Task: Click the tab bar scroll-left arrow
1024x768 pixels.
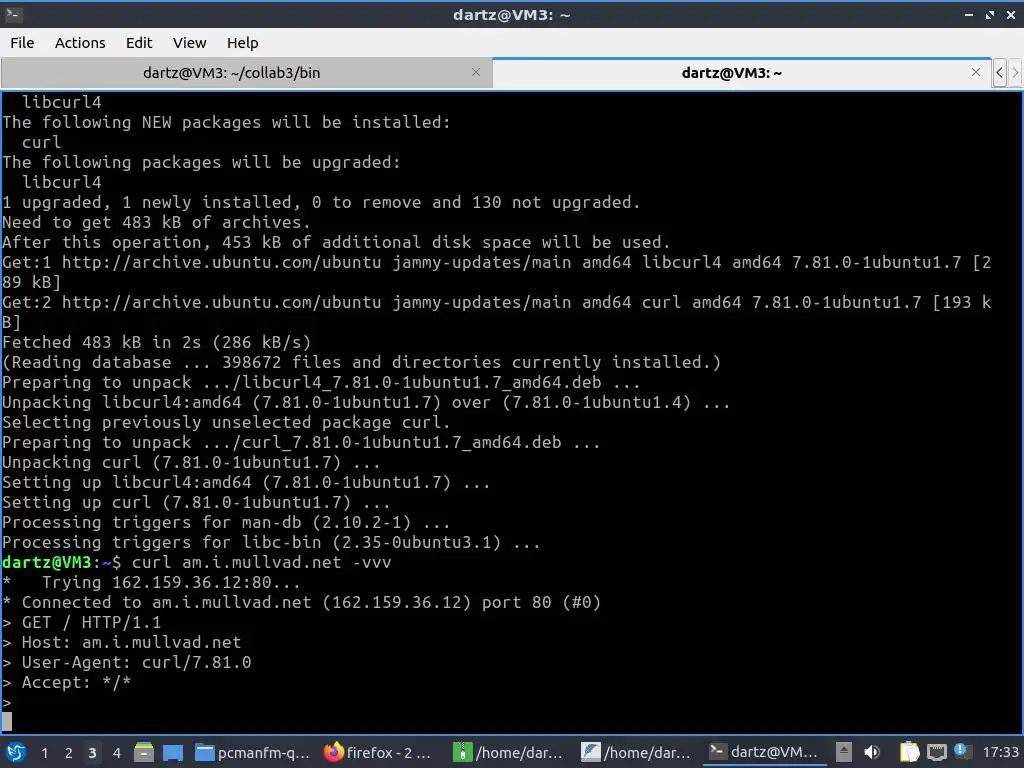Action: point(999,72)
